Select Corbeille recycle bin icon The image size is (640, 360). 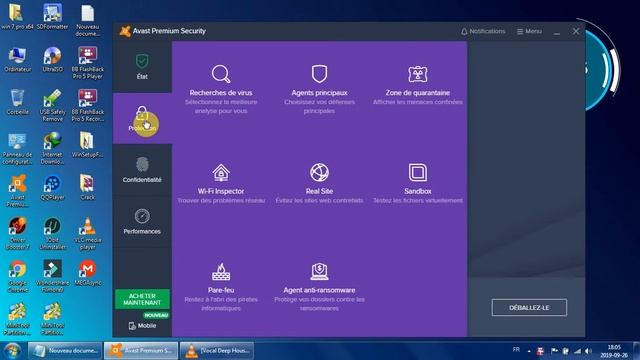pos(17,102)
